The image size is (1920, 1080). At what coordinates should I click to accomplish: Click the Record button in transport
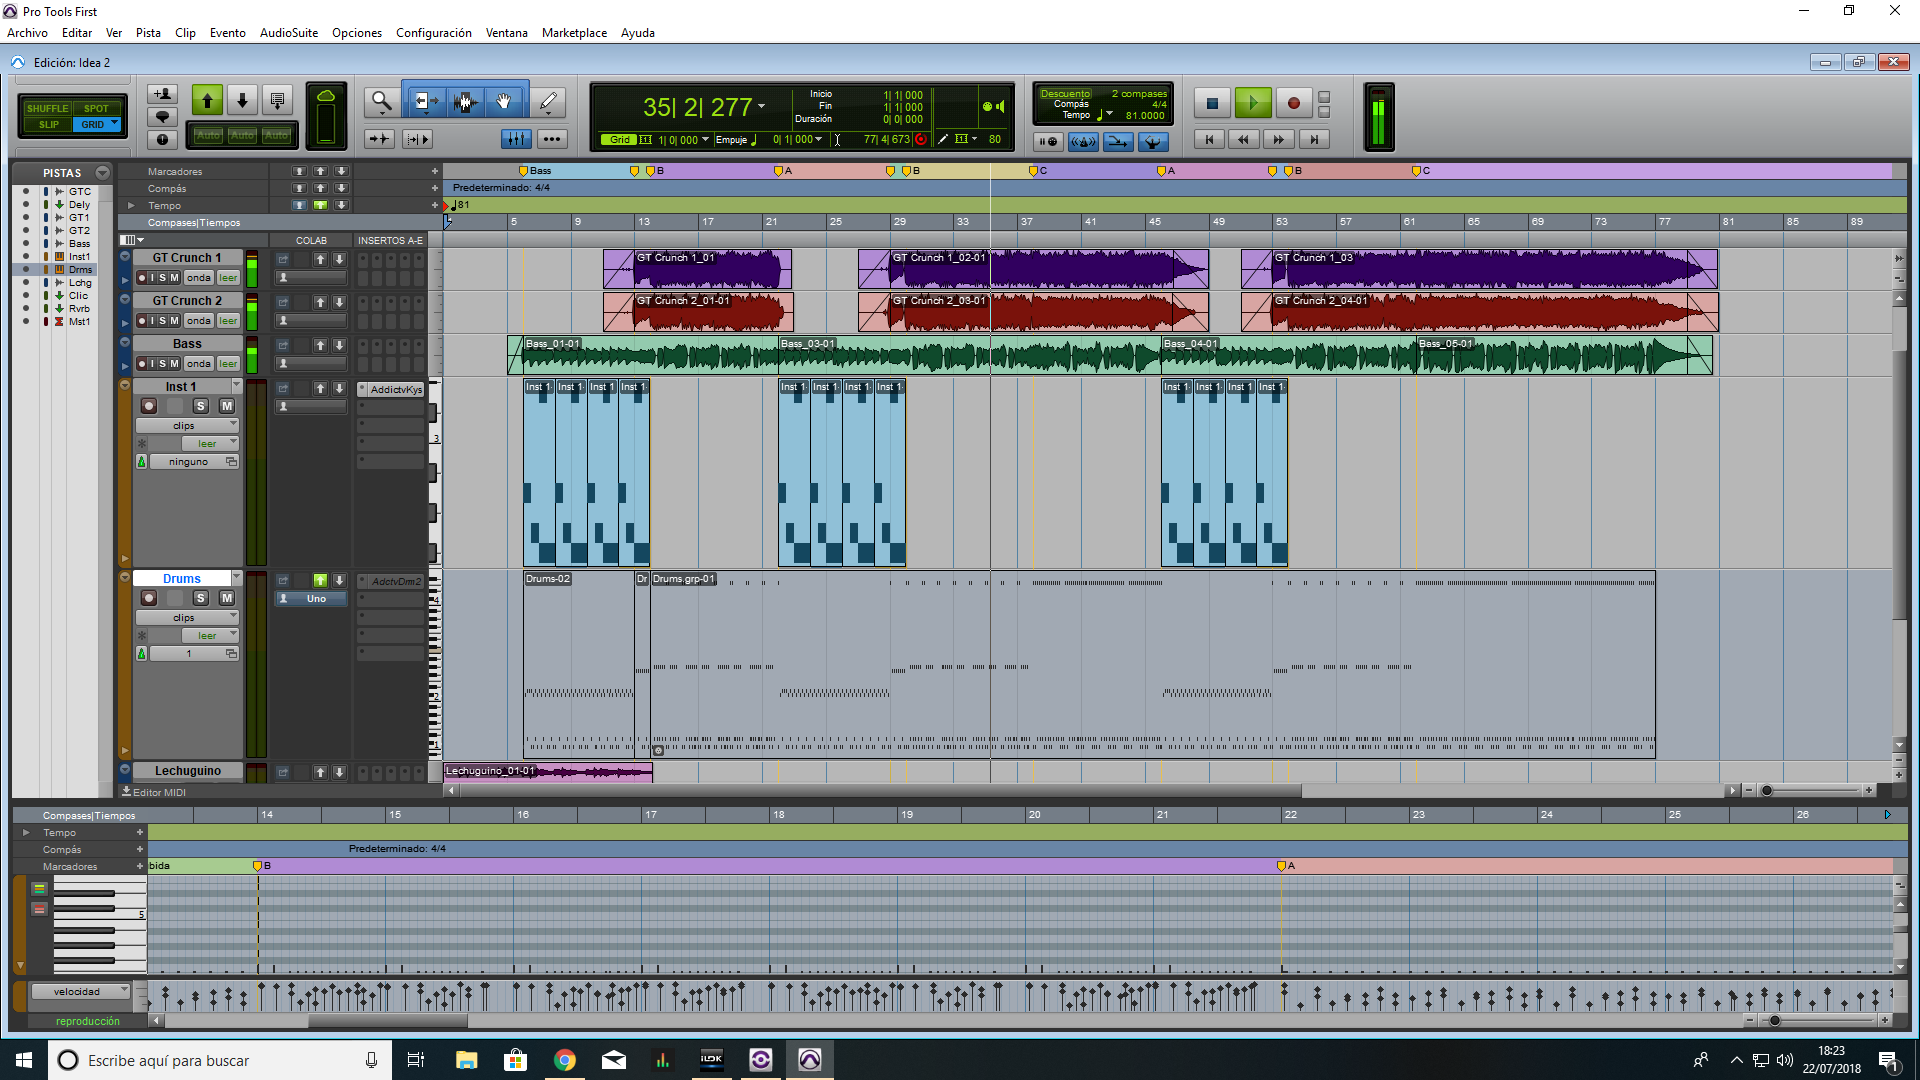pyautogui.click(x=1293, y=103)
